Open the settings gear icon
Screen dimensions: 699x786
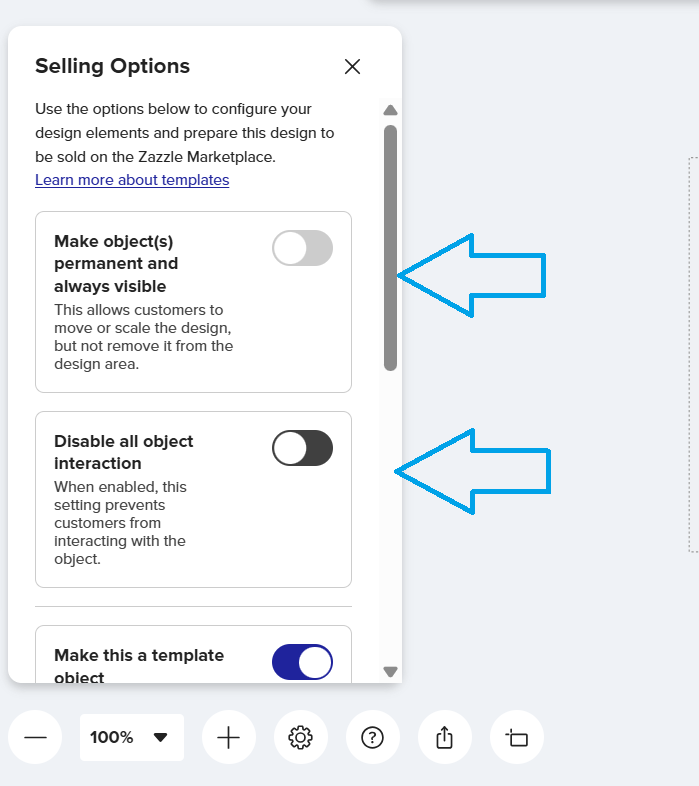300,738
